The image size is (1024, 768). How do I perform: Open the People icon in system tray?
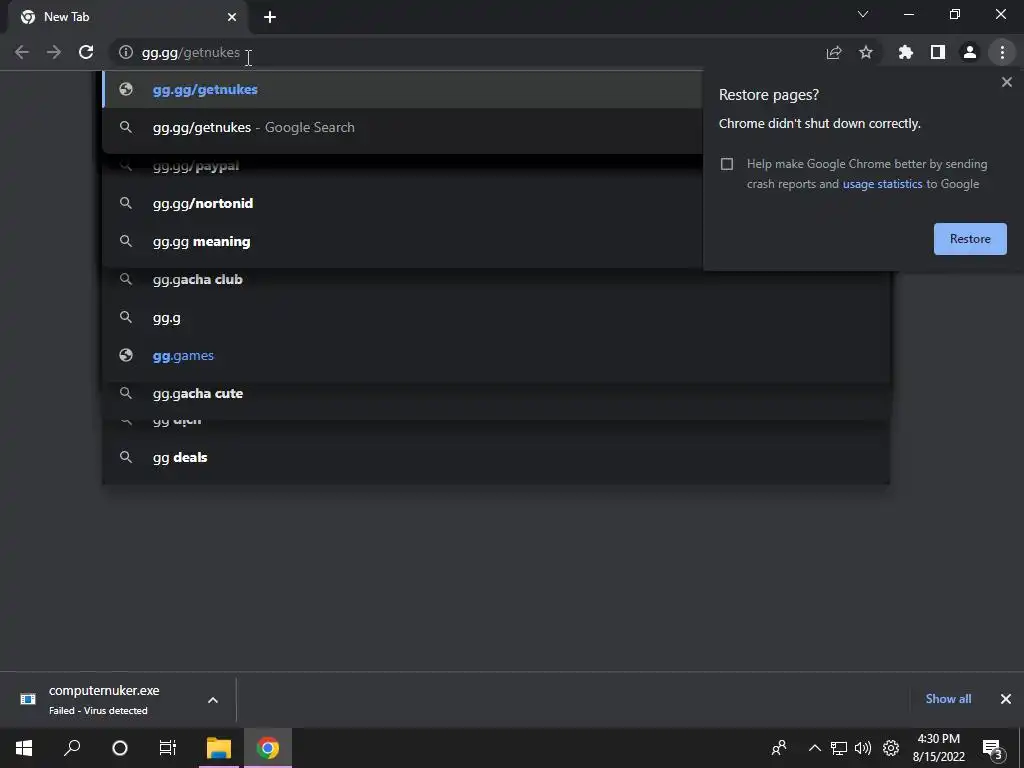(778, 748)
